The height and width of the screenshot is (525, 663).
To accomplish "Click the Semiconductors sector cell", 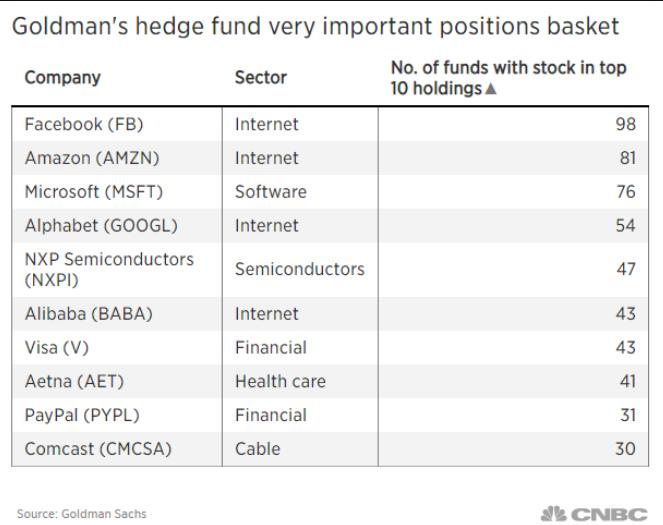I will [x=300, y=270].
